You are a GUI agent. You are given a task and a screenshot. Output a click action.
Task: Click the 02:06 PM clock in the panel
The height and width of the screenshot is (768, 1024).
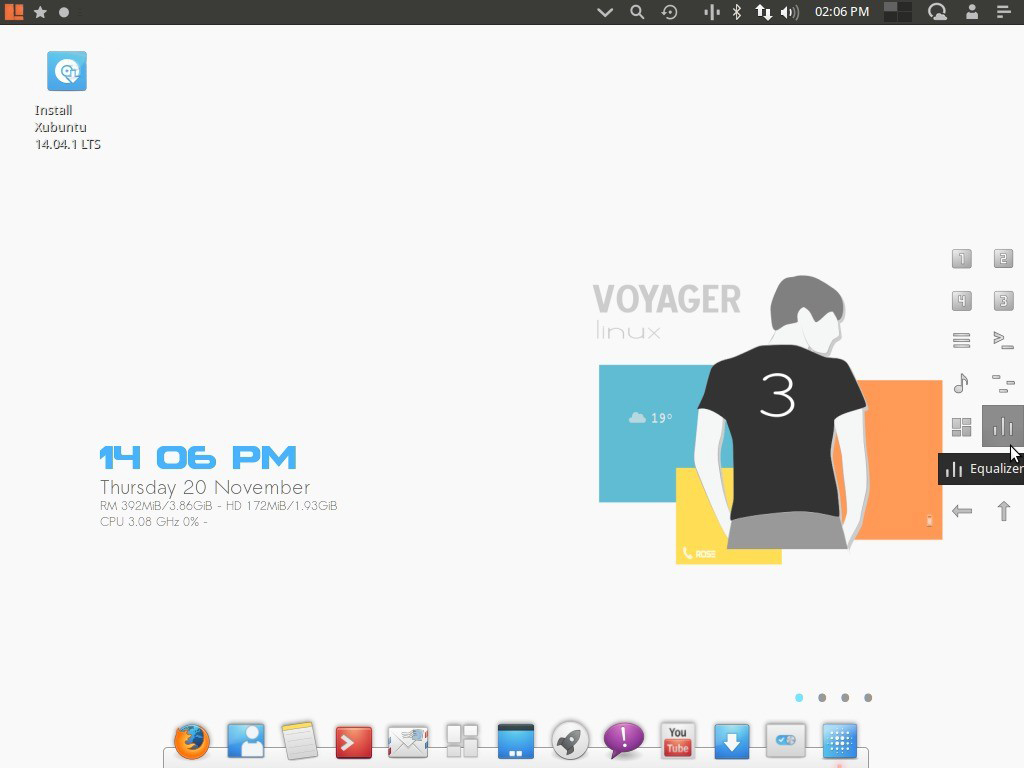(842, 12)
